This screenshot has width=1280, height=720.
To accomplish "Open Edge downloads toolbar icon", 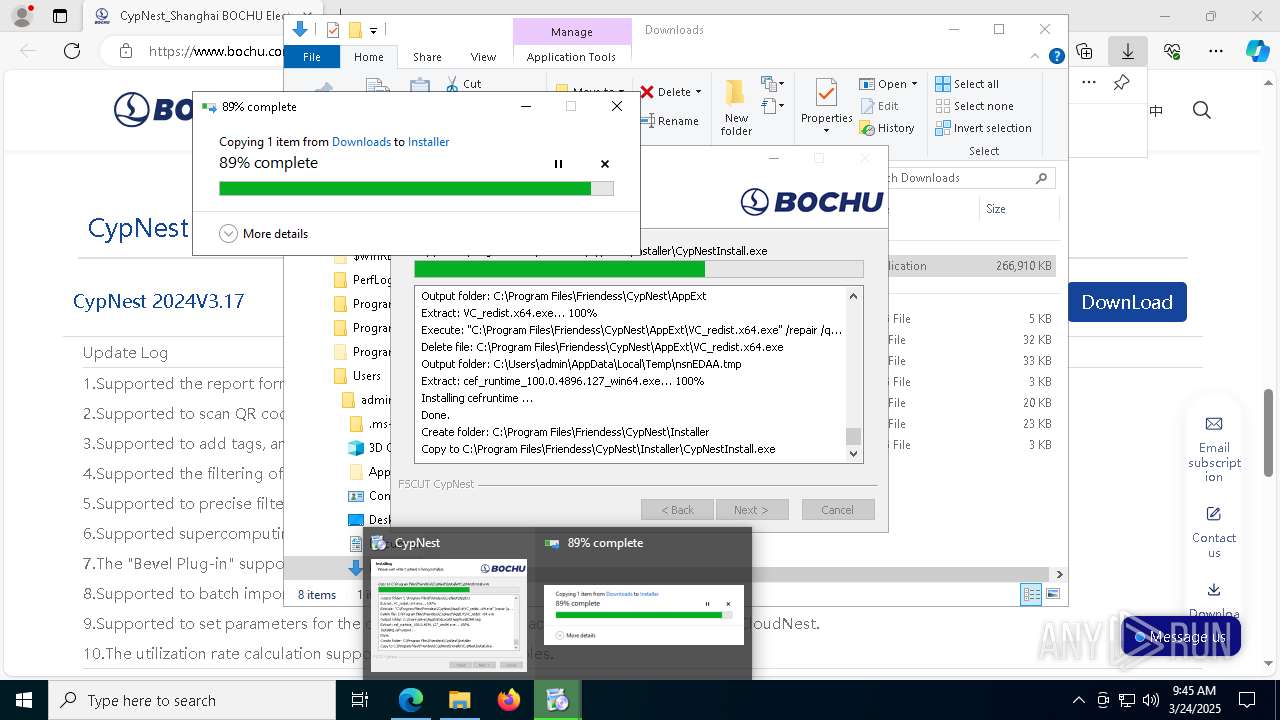I will [1127, 51].
